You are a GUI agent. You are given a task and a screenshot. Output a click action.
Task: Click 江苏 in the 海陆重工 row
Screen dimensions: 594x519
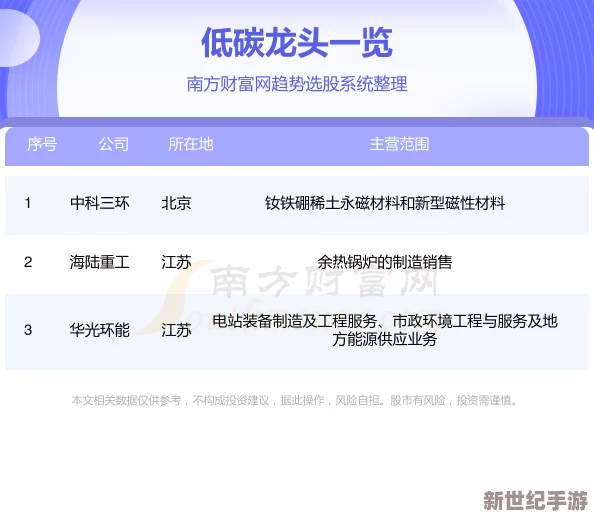tap(176, 262)
